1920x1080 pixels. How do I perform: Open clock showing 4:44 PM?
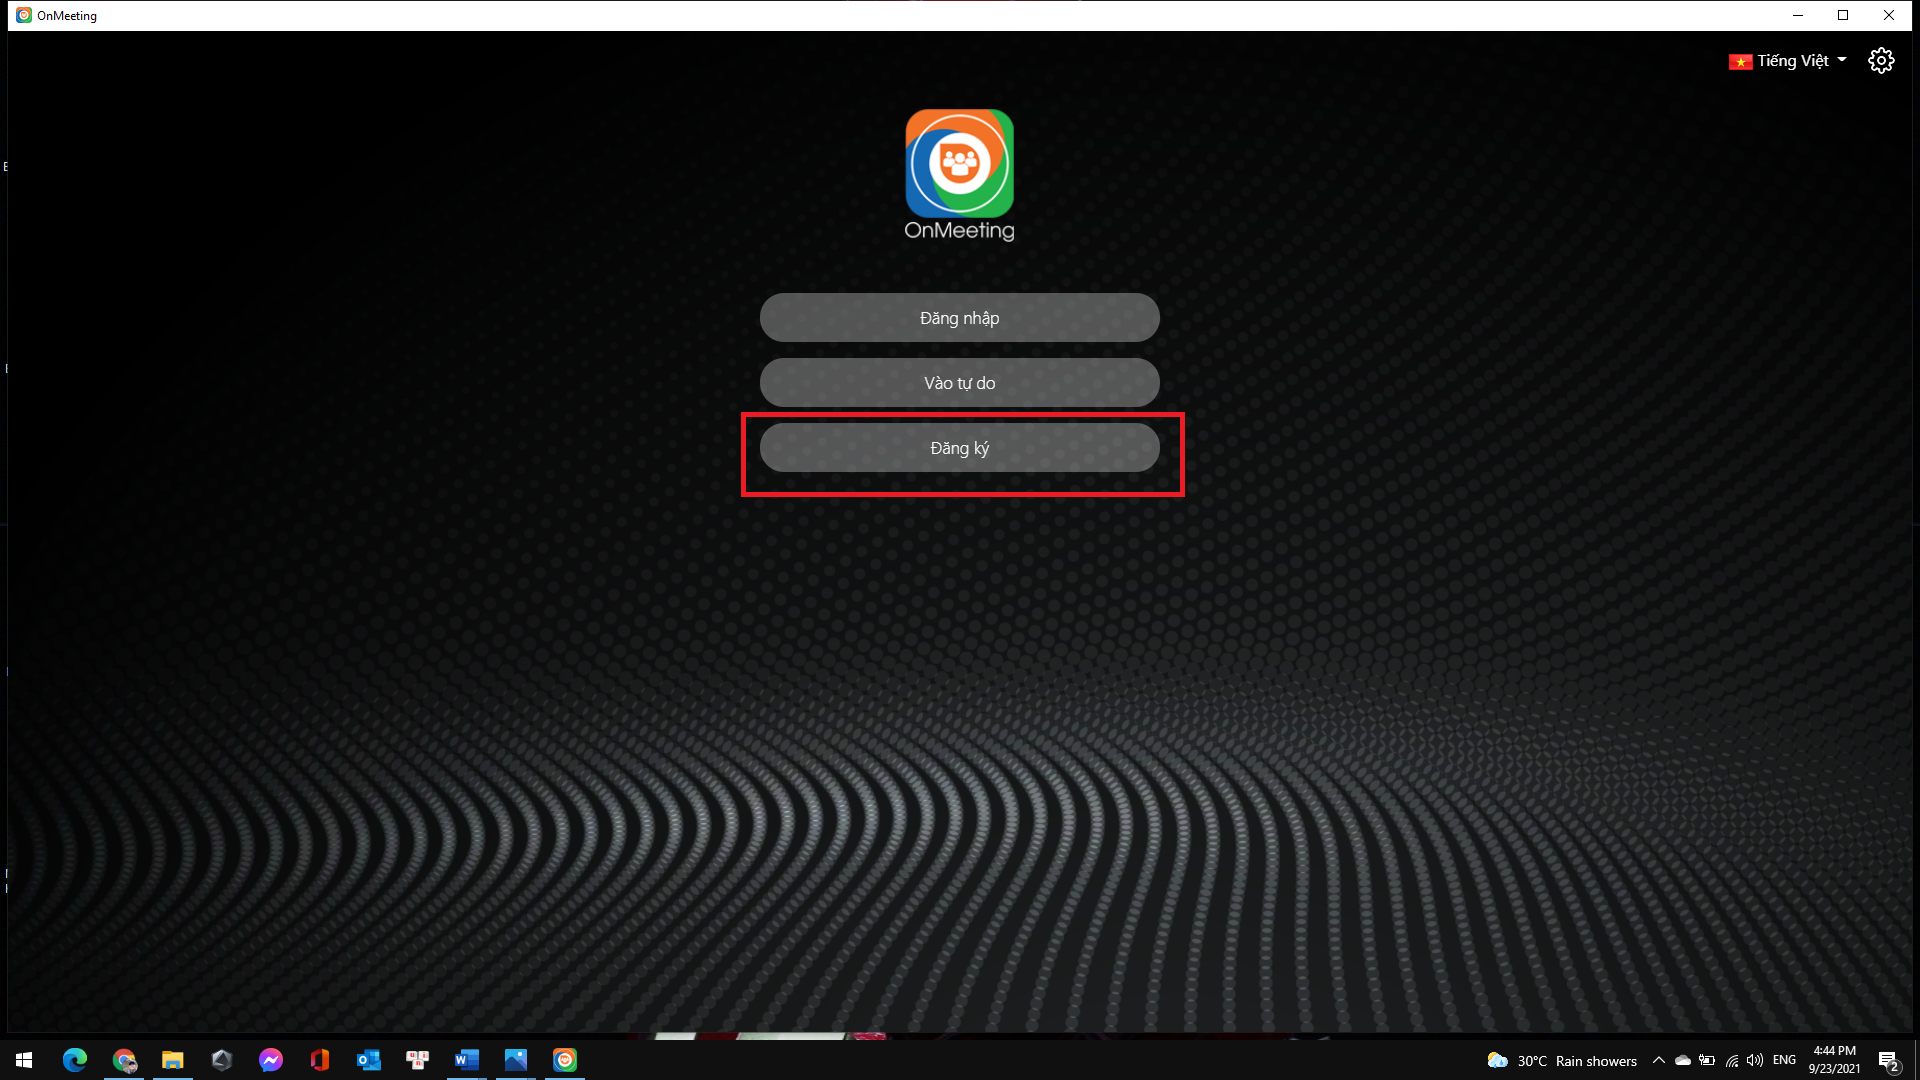1834,1060
